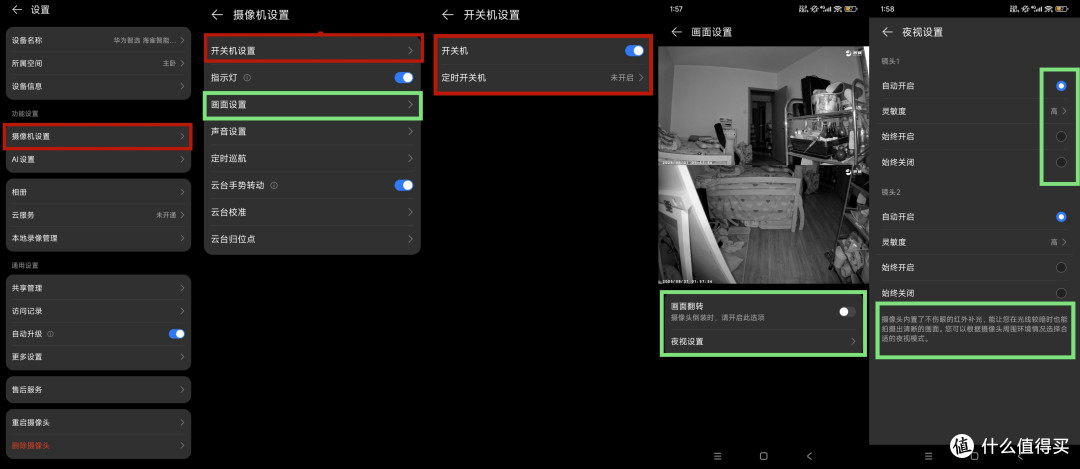Open the 售后服务 row

tap(98, 389)
